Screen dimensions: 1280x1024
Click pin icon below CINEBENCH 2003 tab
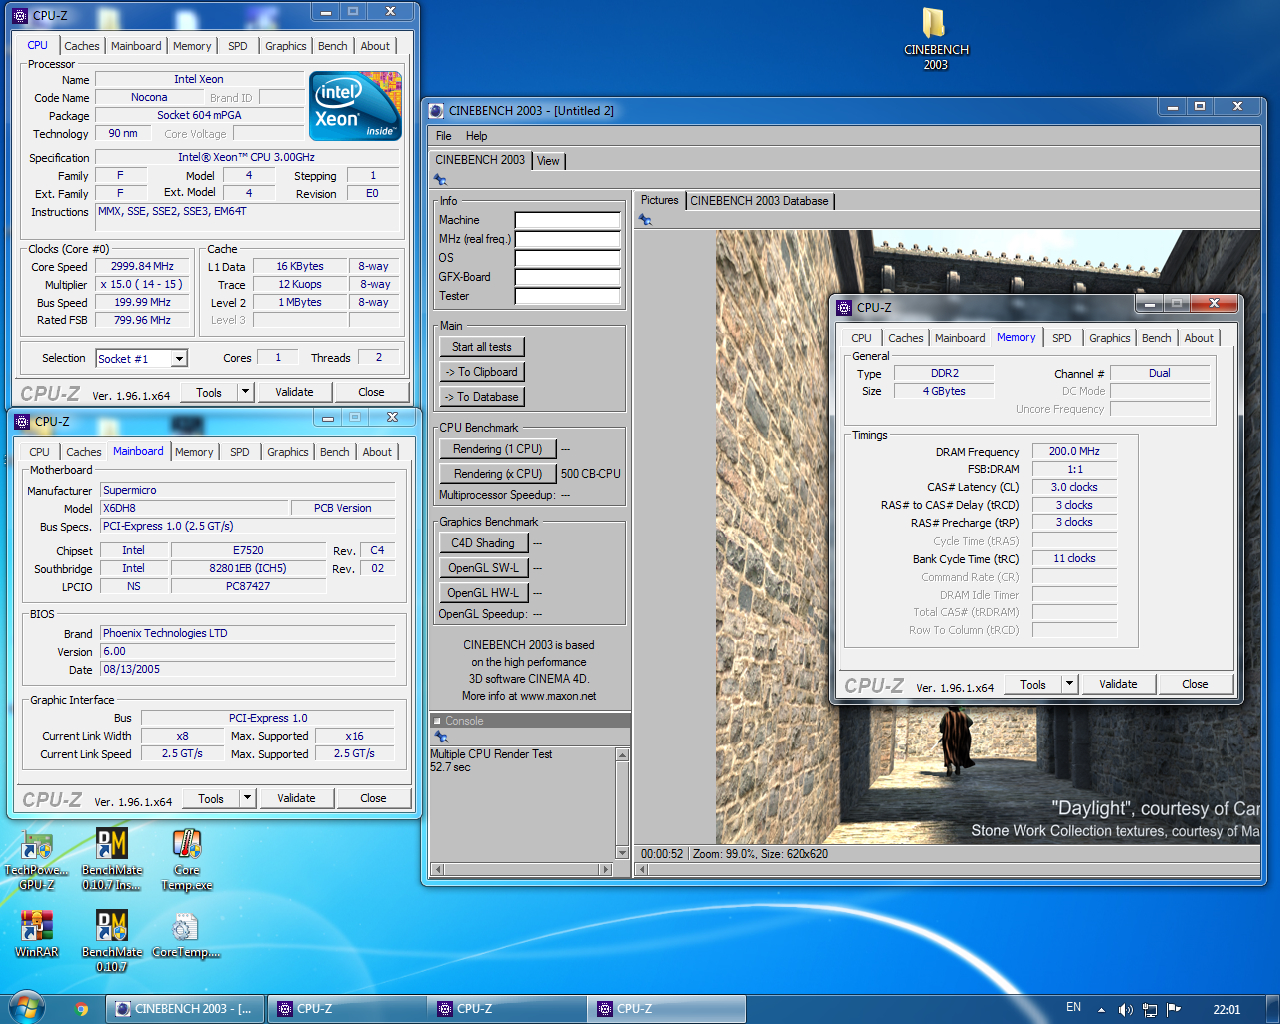click(x=440, y=180)
